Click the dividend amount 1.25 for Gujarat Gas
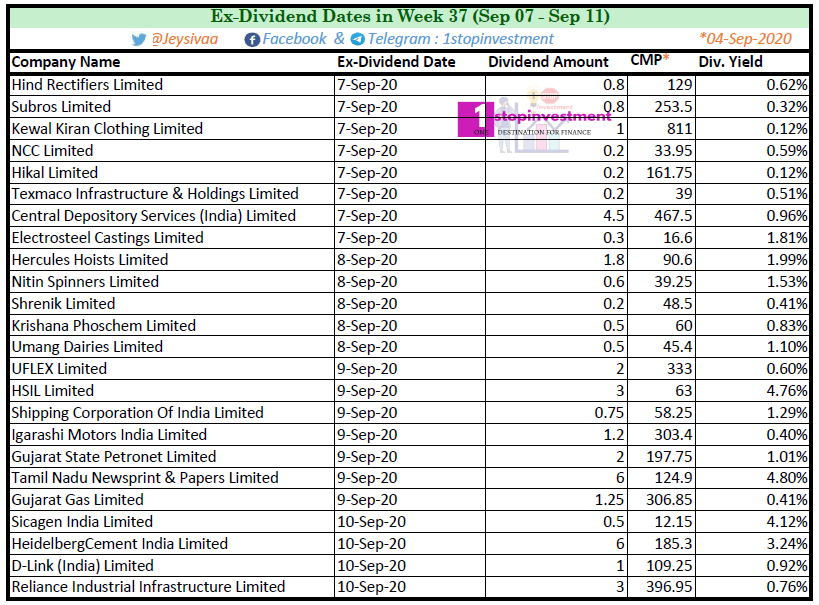Image resolution: width=819 pixels, height=605 pixels. 609,500
